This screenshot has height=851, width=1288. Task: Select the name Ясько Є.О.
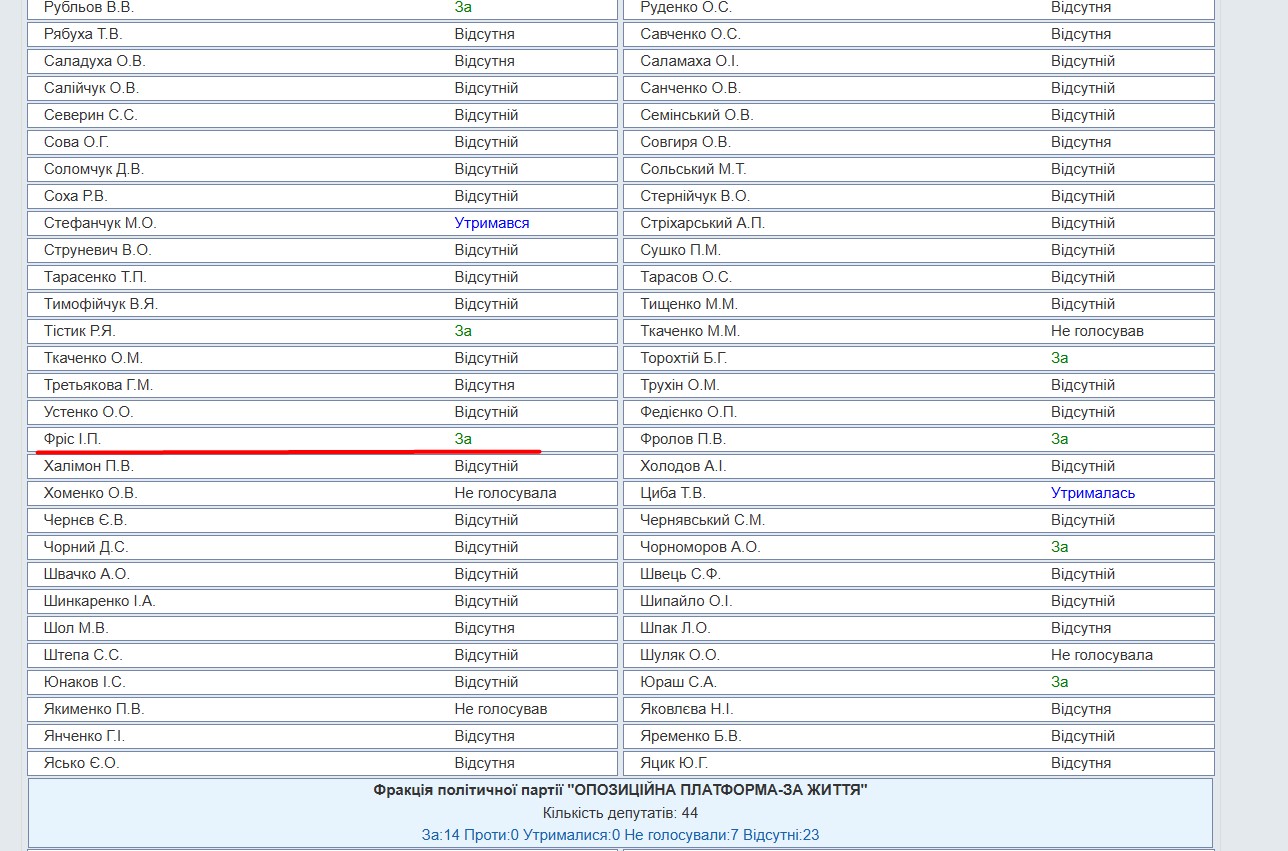(81, 763)
